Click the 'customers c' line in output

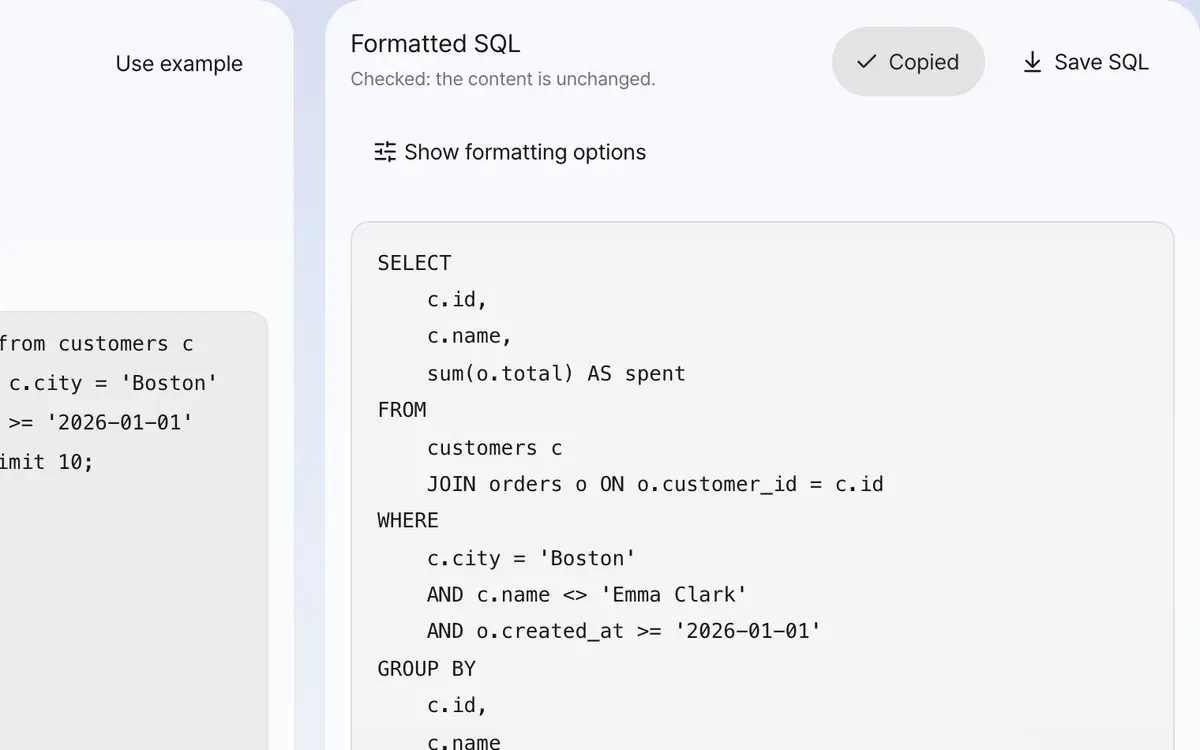tap(494, 447)
